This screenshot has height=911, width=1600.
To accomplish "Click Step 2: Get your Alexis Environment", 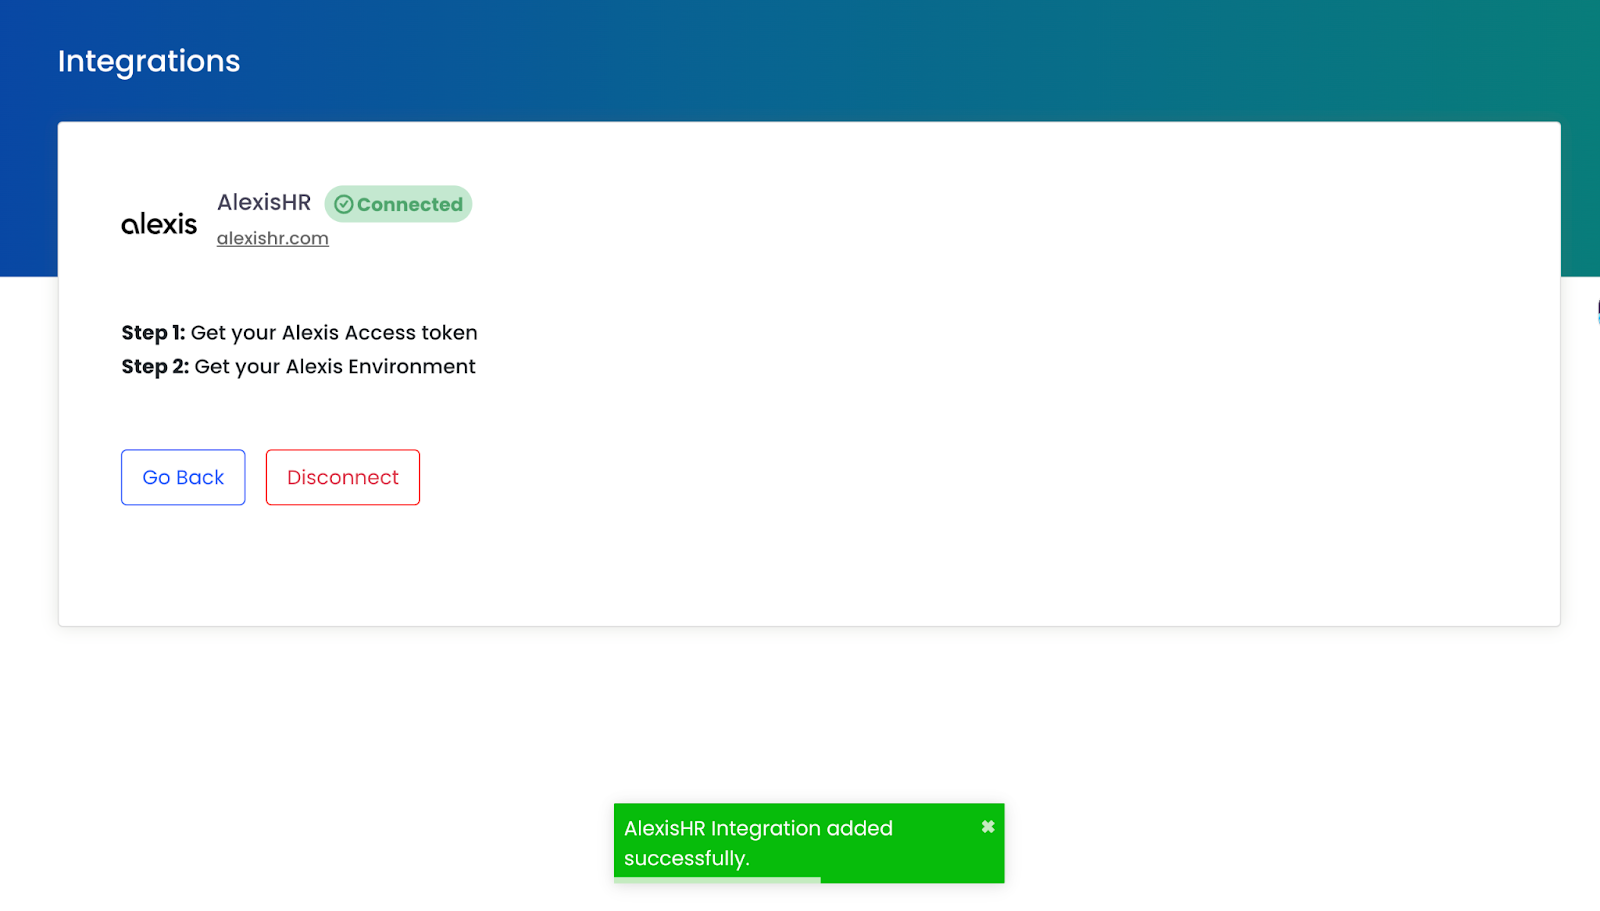I will (299, 366).
